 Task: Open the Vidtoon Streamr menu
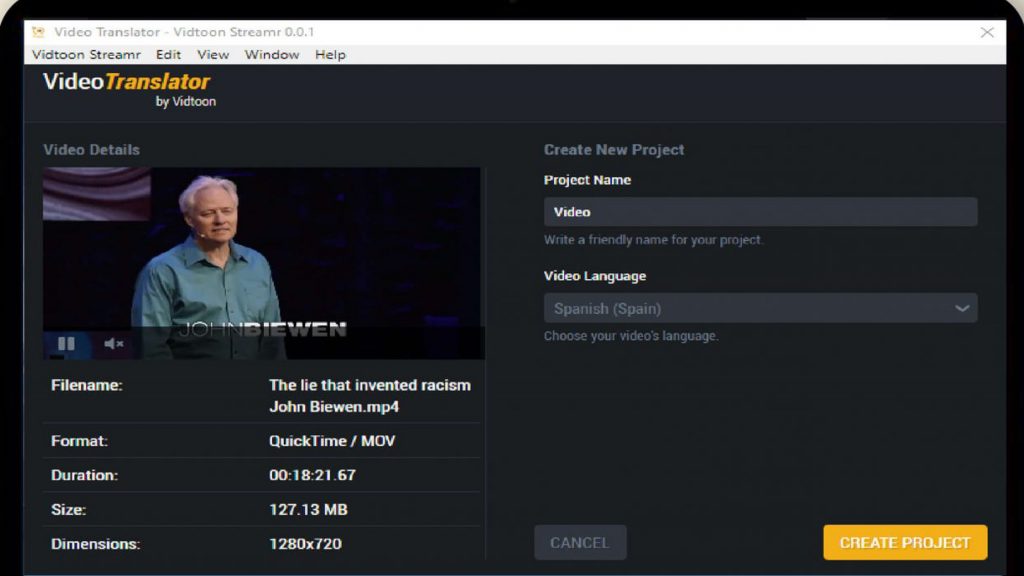pyautogui.click(x=86, y=55)
